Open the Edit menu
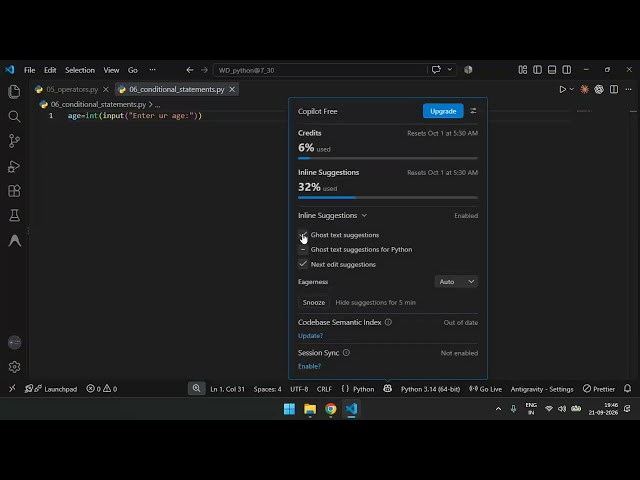 tap(50, 70)
